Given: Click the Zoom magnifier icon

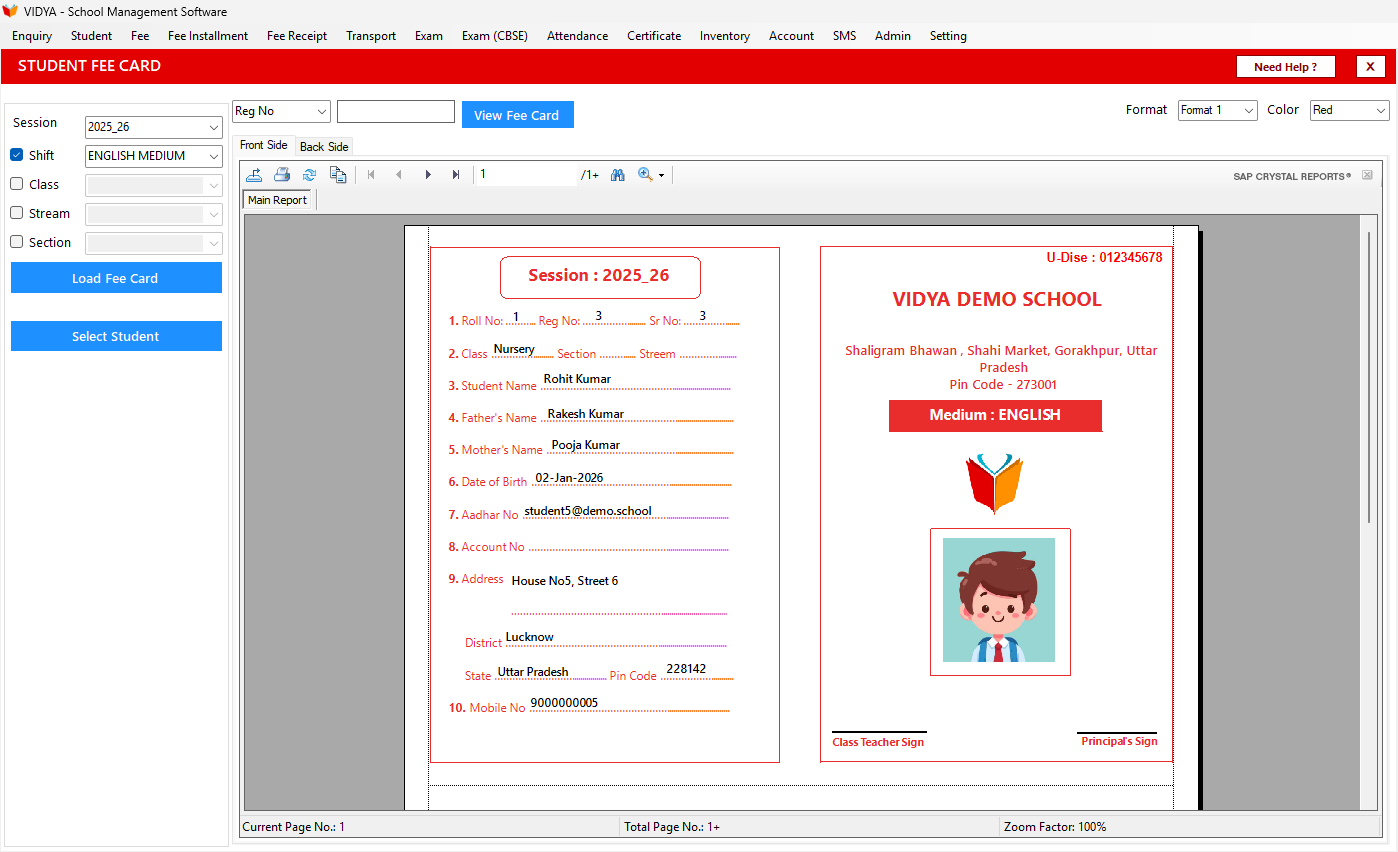Looking at the screenshot, I should [x=645, y=175].
